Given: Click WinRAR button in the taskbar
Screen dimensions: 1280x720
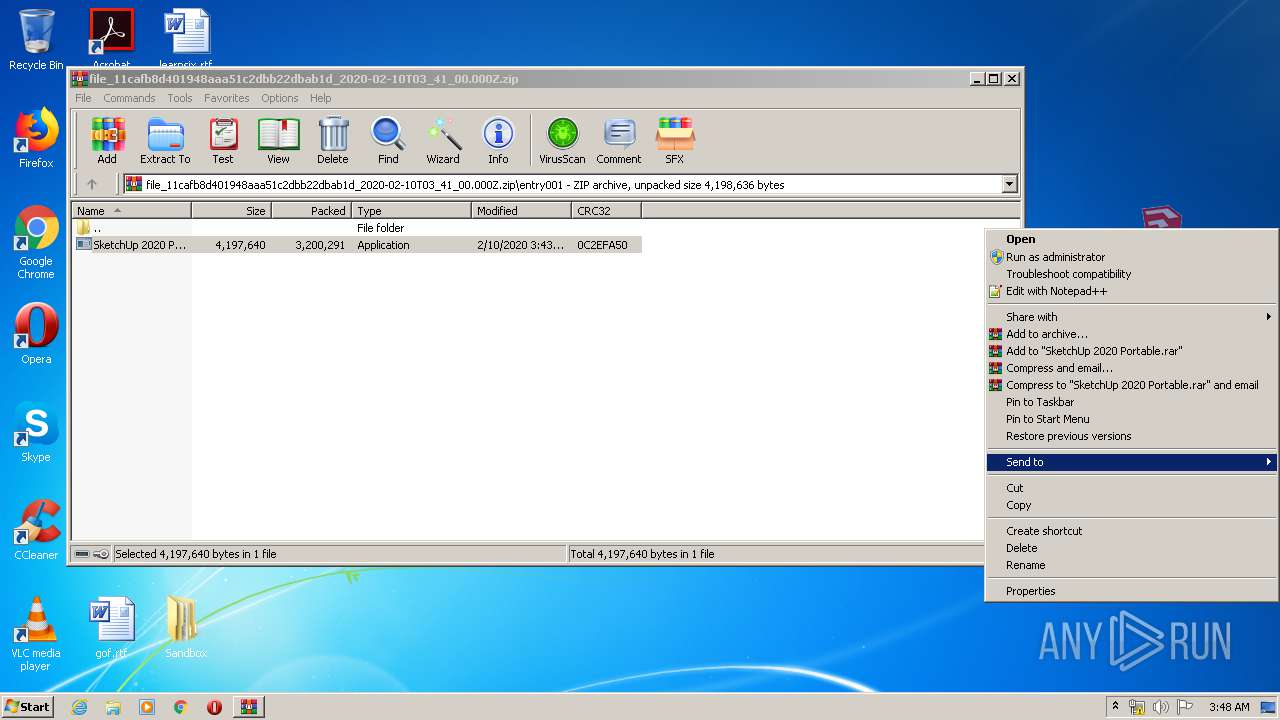Looking at the screenshot, I should click(x=249, y=707).
